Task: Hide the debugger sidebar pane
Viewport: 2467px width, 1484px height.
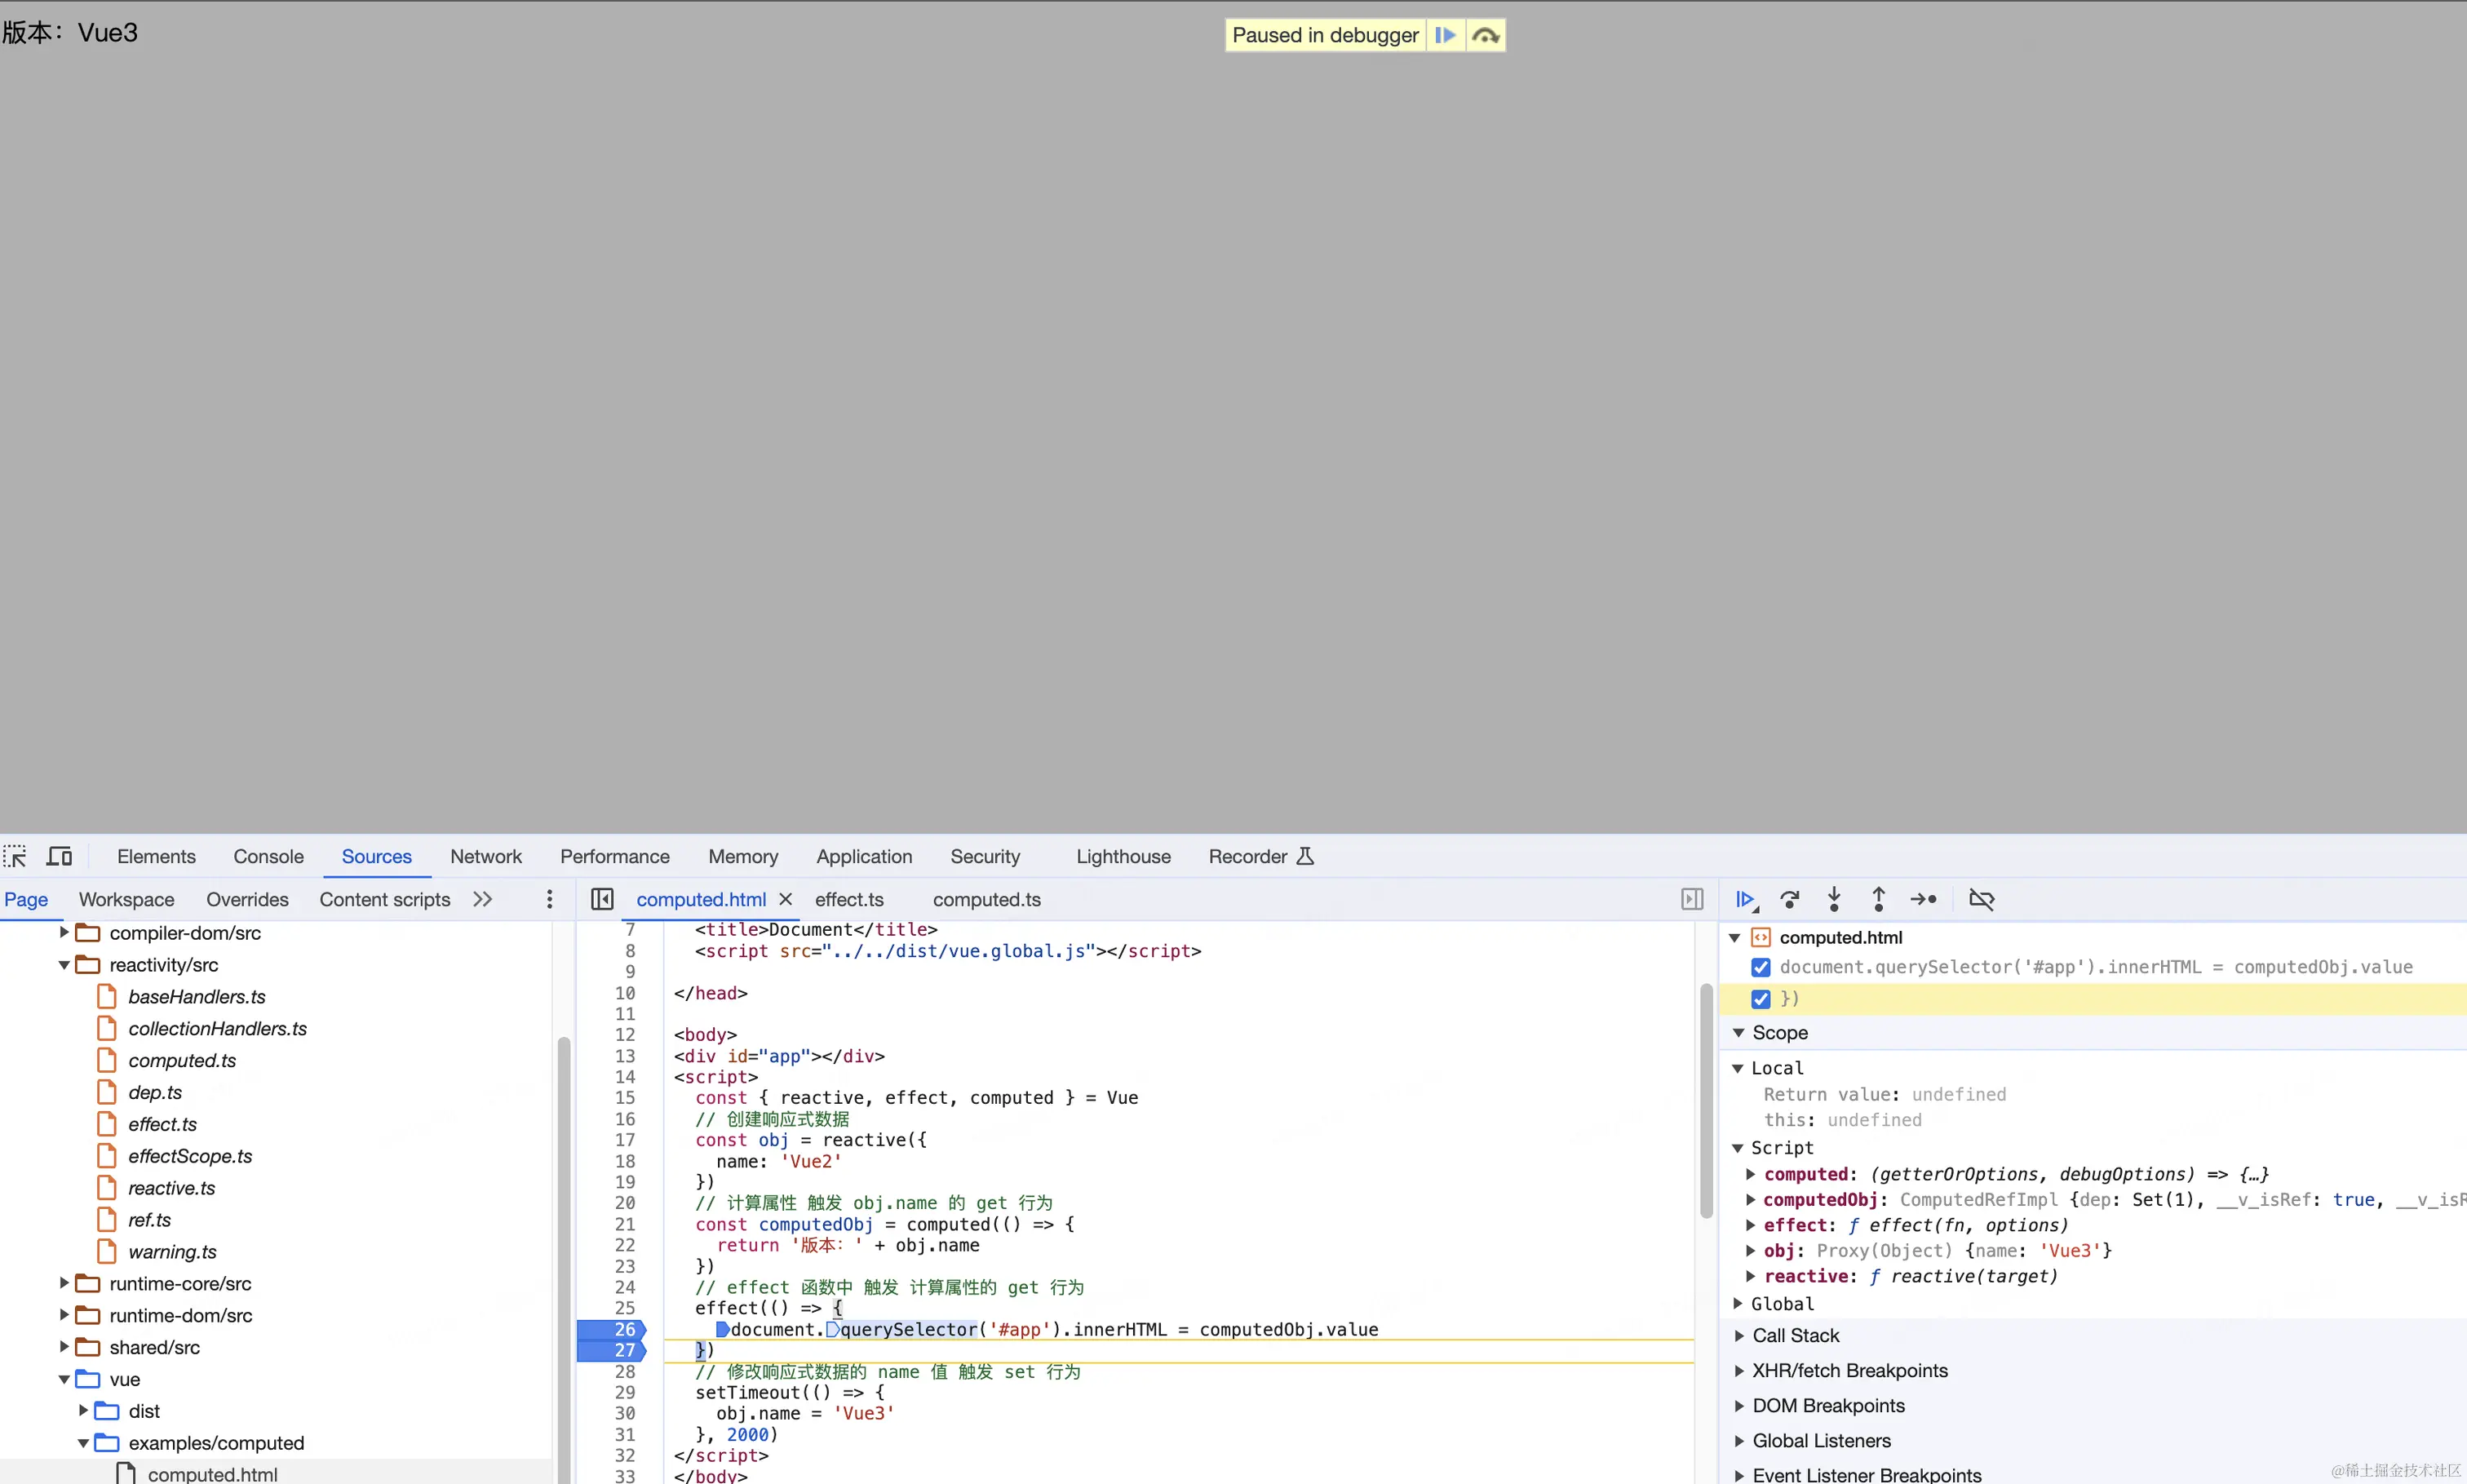Action: (1692, 899)
